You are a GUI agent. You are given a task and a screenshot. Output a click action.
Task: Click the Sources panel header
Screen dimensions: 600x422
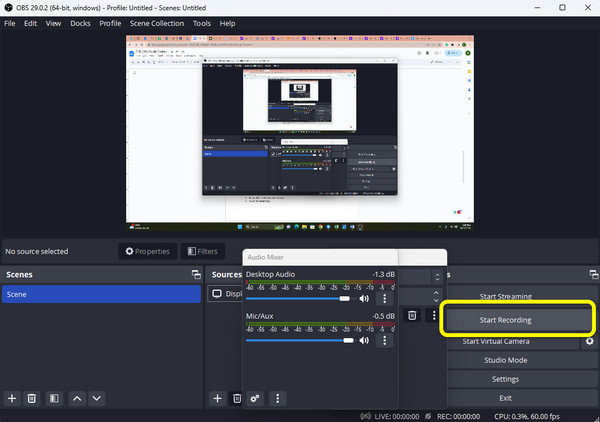pyautogui.click(x=227, y=274)
